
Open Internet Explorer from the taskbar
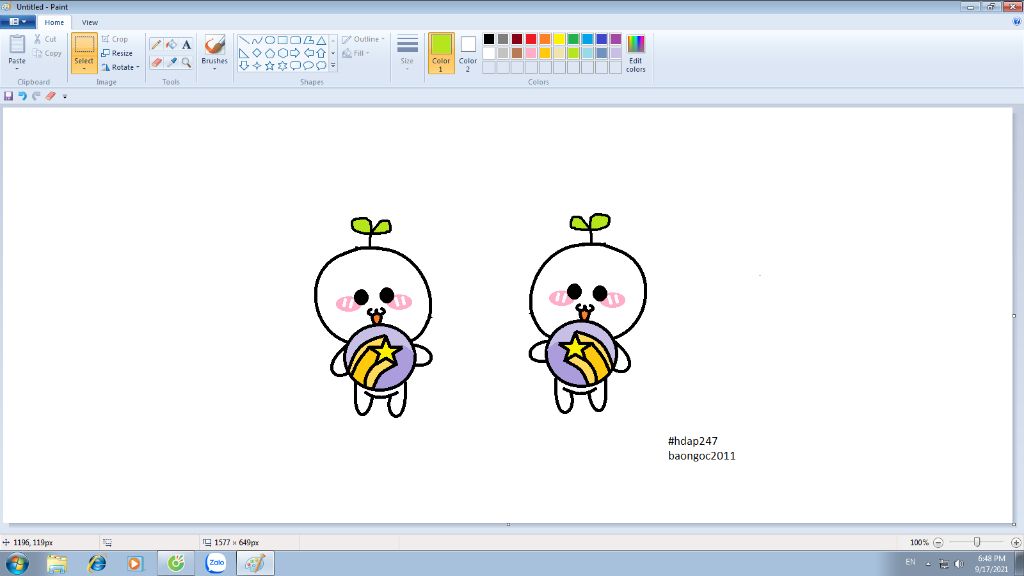(x=97, y=563)
